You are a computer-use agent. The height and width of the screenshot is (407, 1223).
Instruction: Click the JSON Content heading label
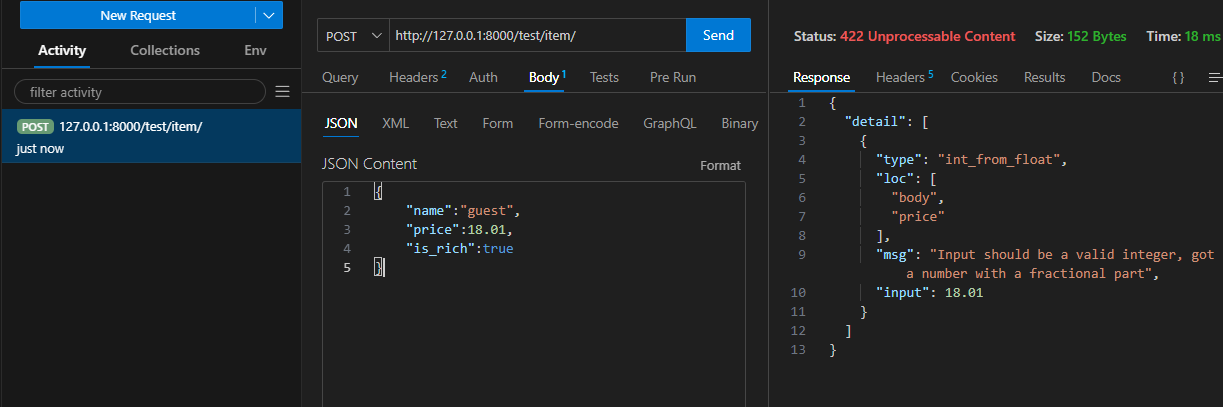point(370,164)
